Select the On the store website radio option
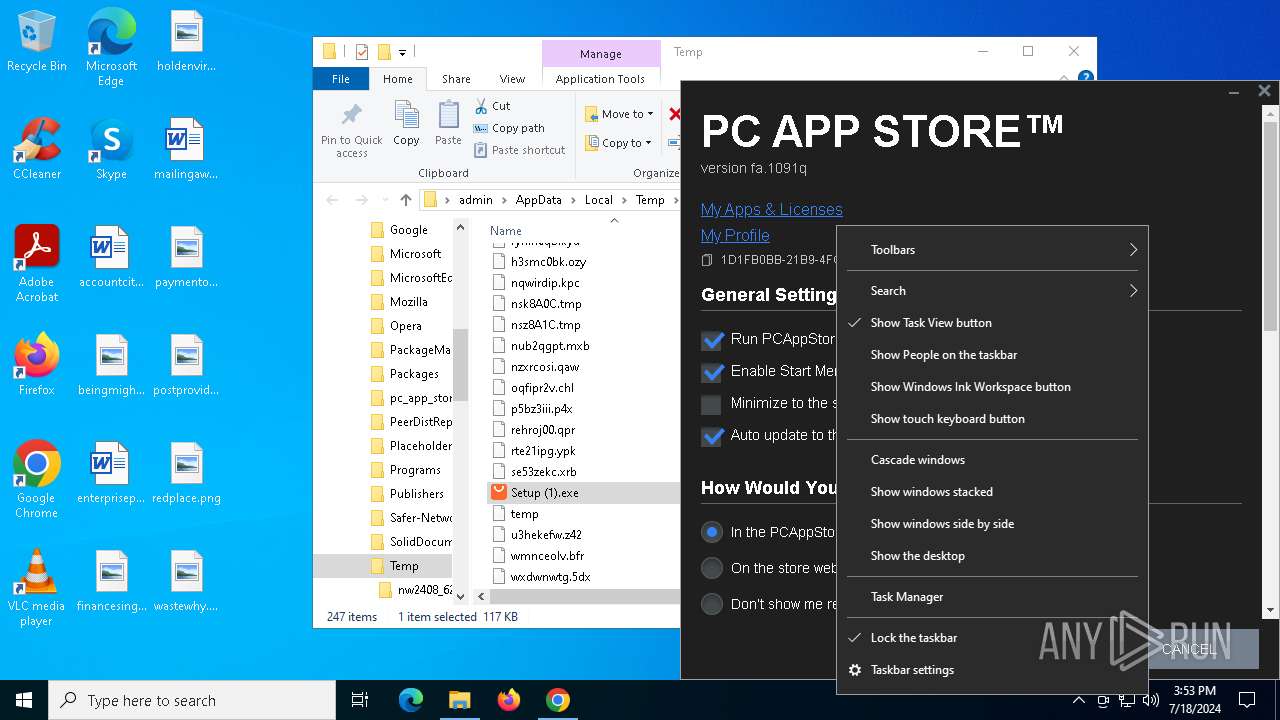1280x720 pixels. [x=711, y=568]
